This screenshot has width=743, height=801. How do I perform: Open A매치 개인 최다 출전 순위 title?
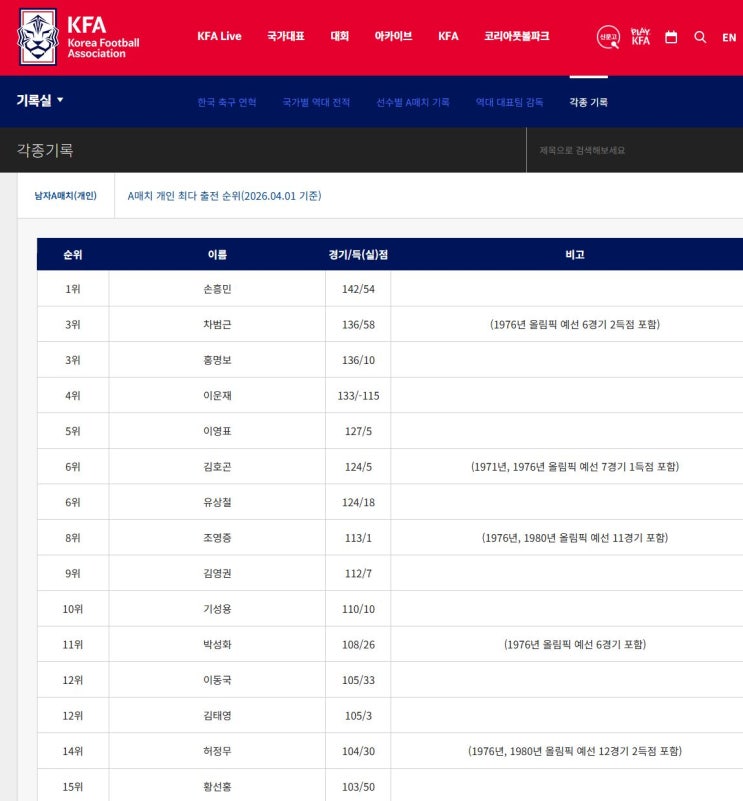224,196
